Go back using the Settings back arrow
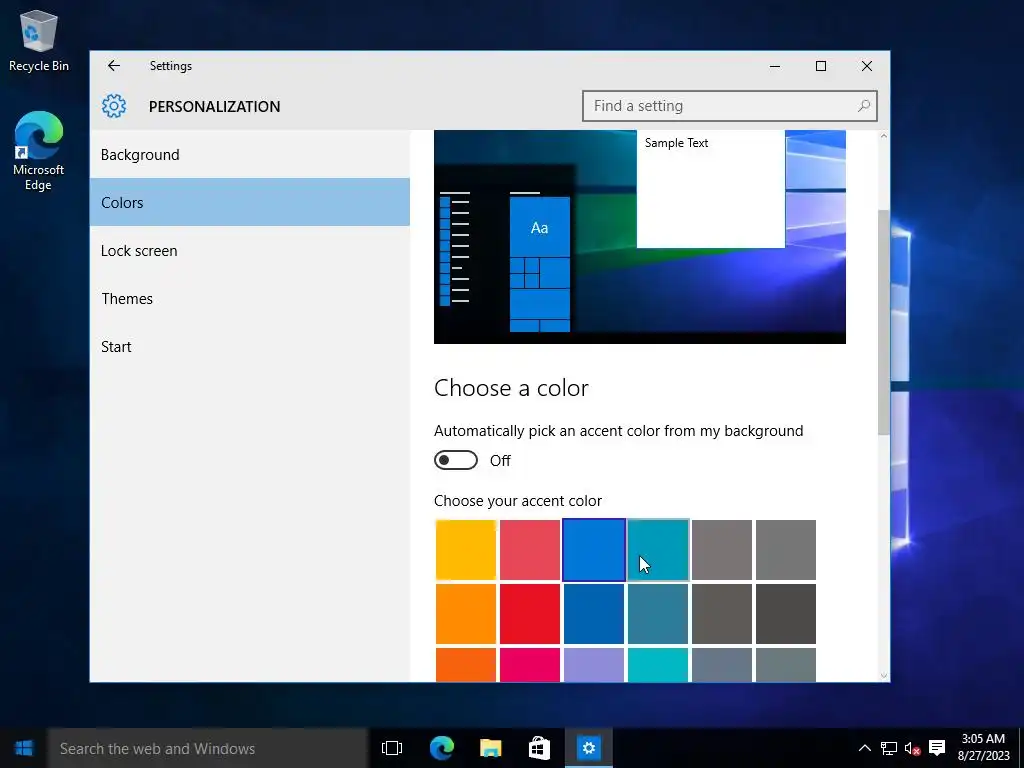The image size is (1024, 768). 114,66
